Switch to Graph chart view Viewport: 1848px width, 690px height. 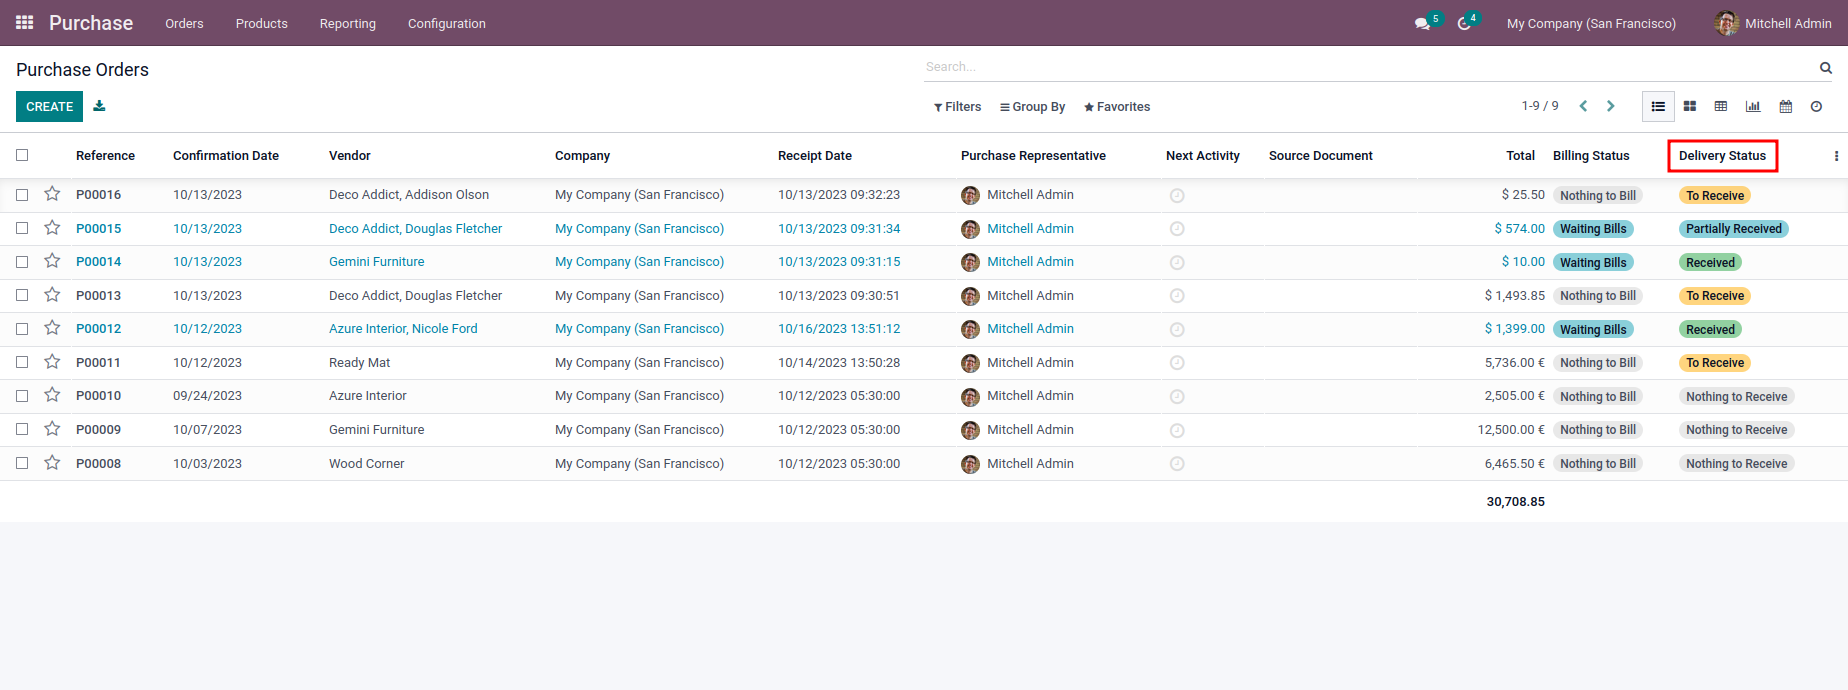[x=1753, y=106]
